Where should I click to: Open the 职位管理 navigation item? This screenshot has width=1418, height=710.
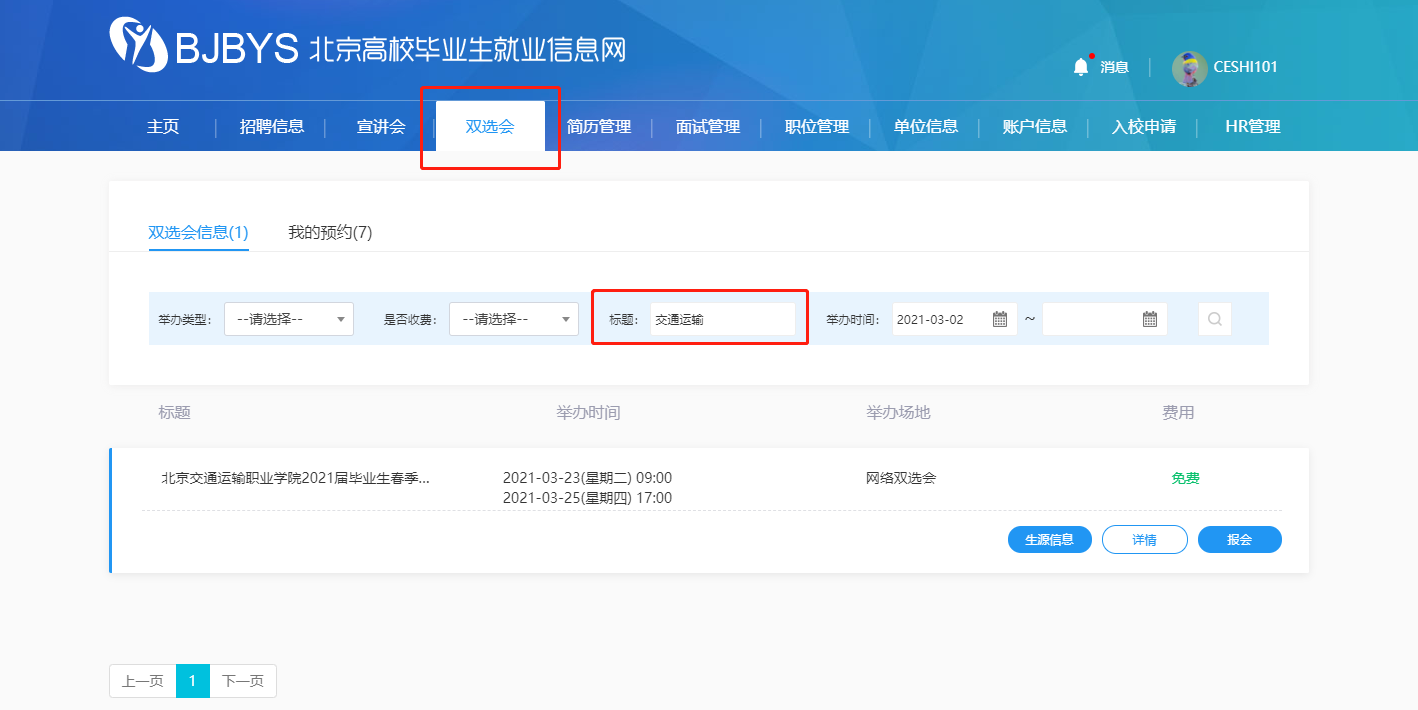click(x=816, y=127)
